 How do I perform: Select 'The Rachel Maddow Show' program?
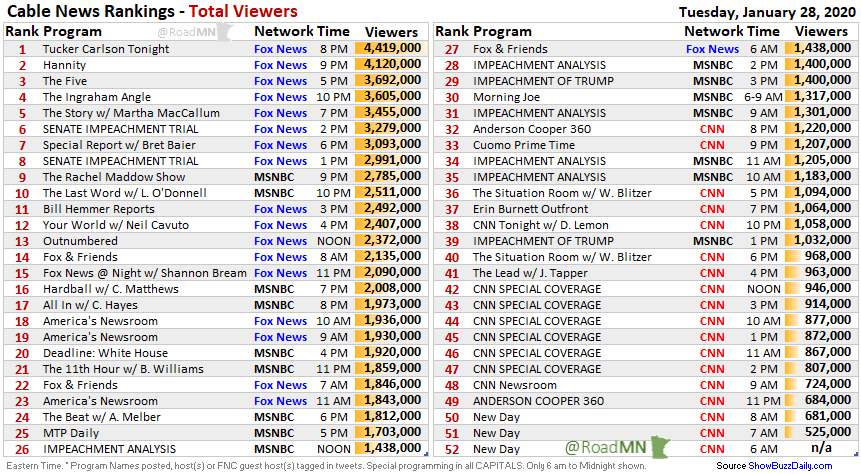(114, 177)
